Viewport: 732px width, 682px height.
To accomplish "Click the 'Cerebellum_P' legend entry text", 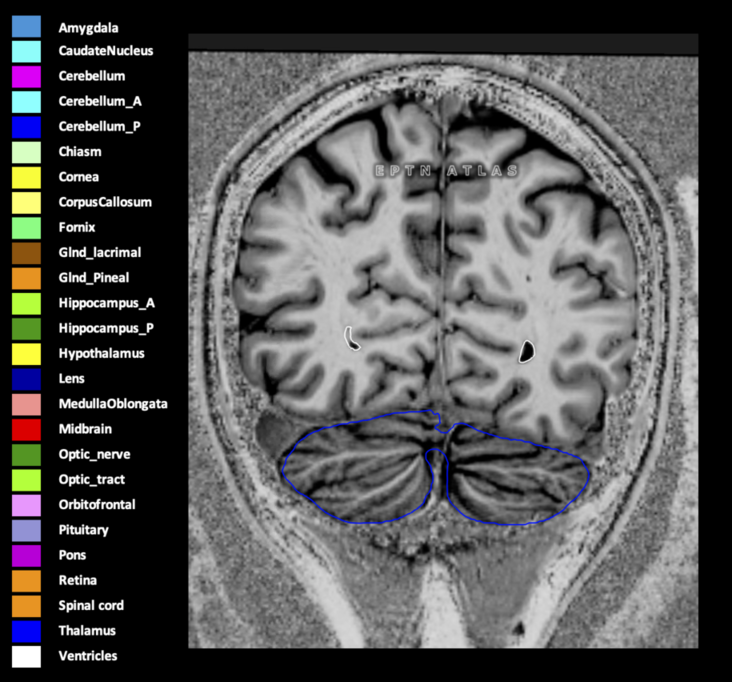I will pos(99,127).
